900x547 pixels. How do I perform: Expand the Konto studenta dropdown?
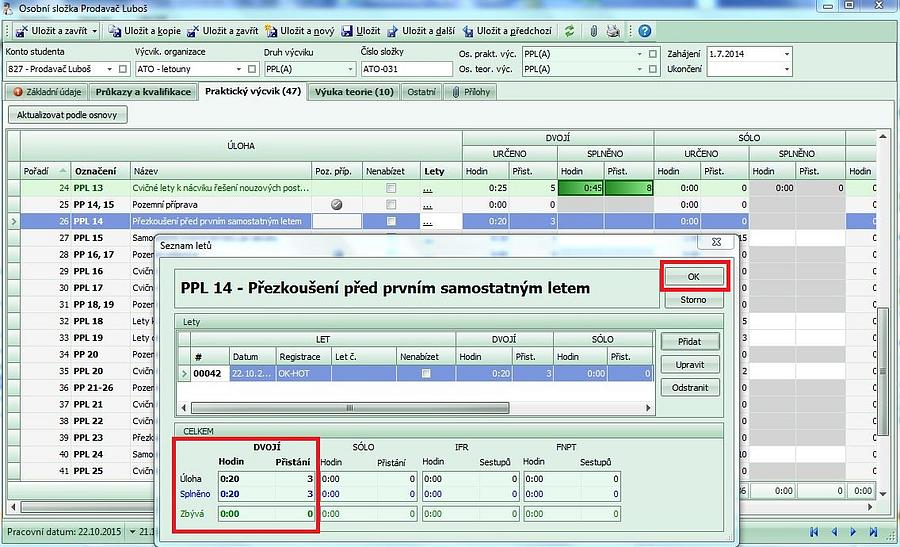[x=108, y=69]
